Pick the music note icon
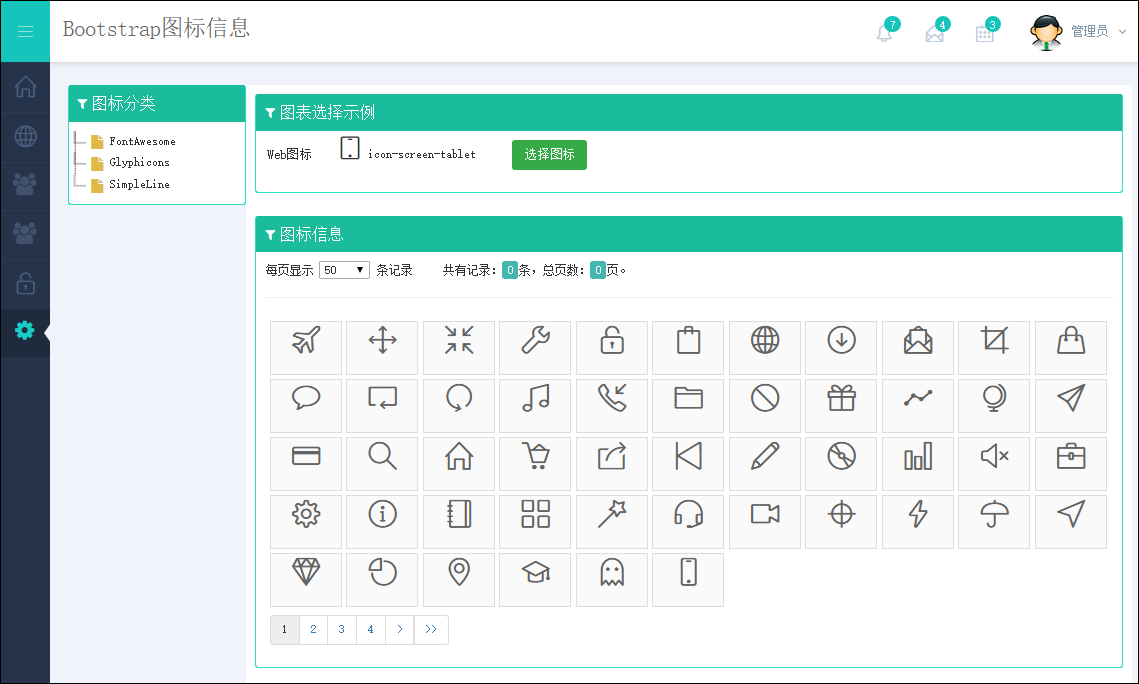The width and height of the screenshot is (1139, 684). tap(535, 400)
